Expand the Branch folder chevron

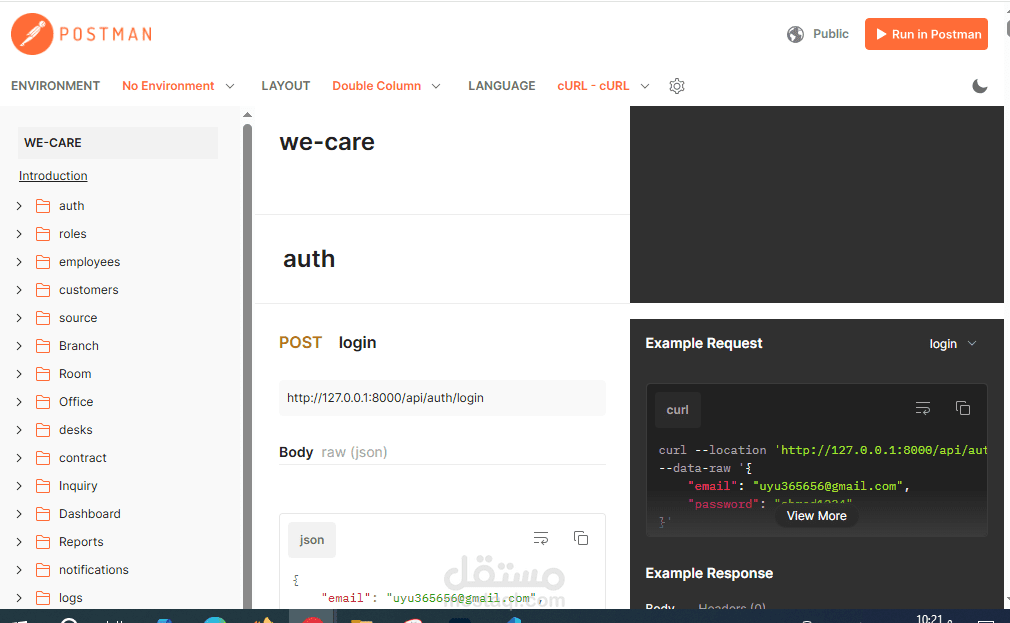(x=19, y=346)
